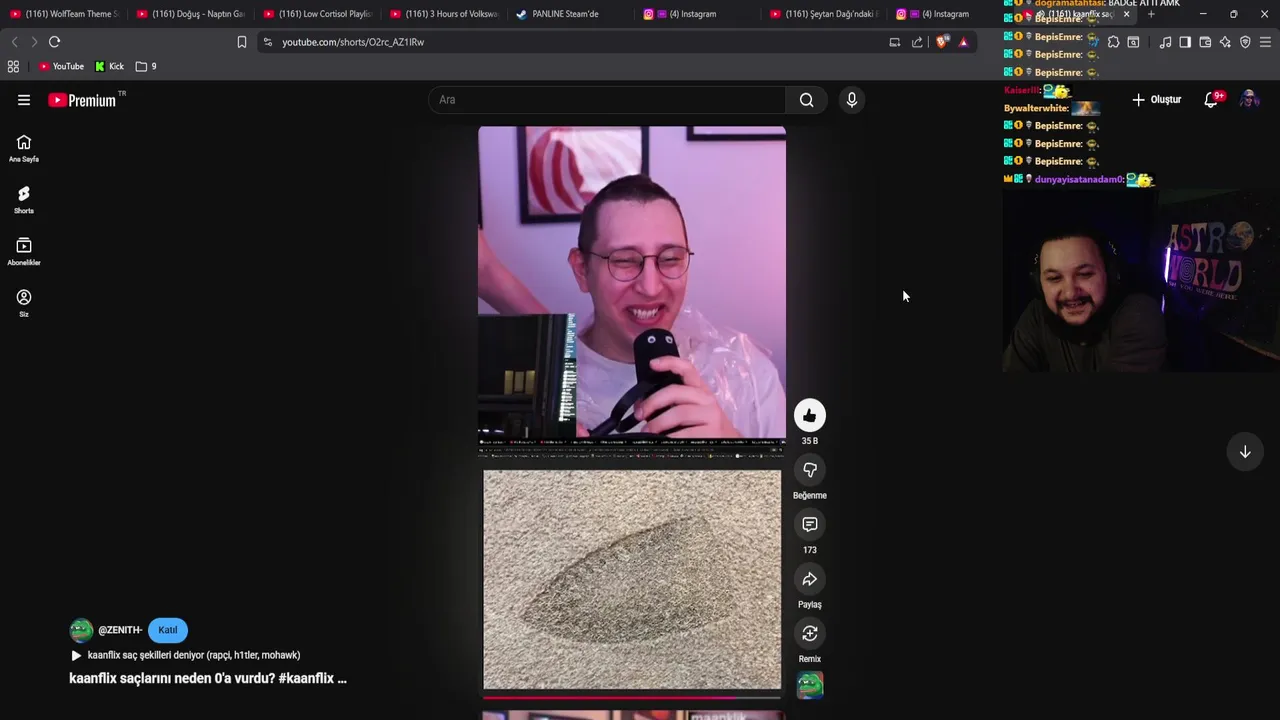
Task: Open the Brave Wallet icon
Action: coord(1205,42)
